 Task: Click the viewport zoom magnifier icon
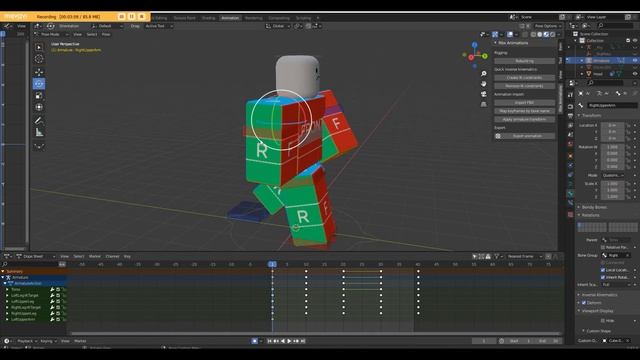pos(484,74)
